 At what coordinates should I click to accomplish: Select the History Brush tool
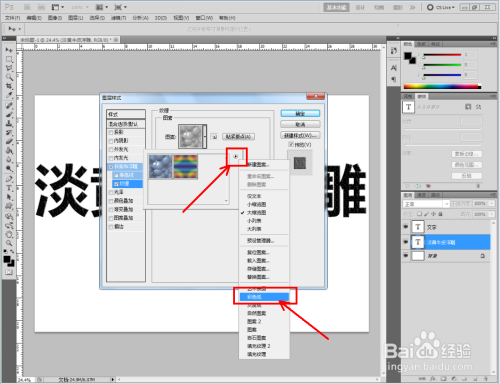[x=9, y=133]
